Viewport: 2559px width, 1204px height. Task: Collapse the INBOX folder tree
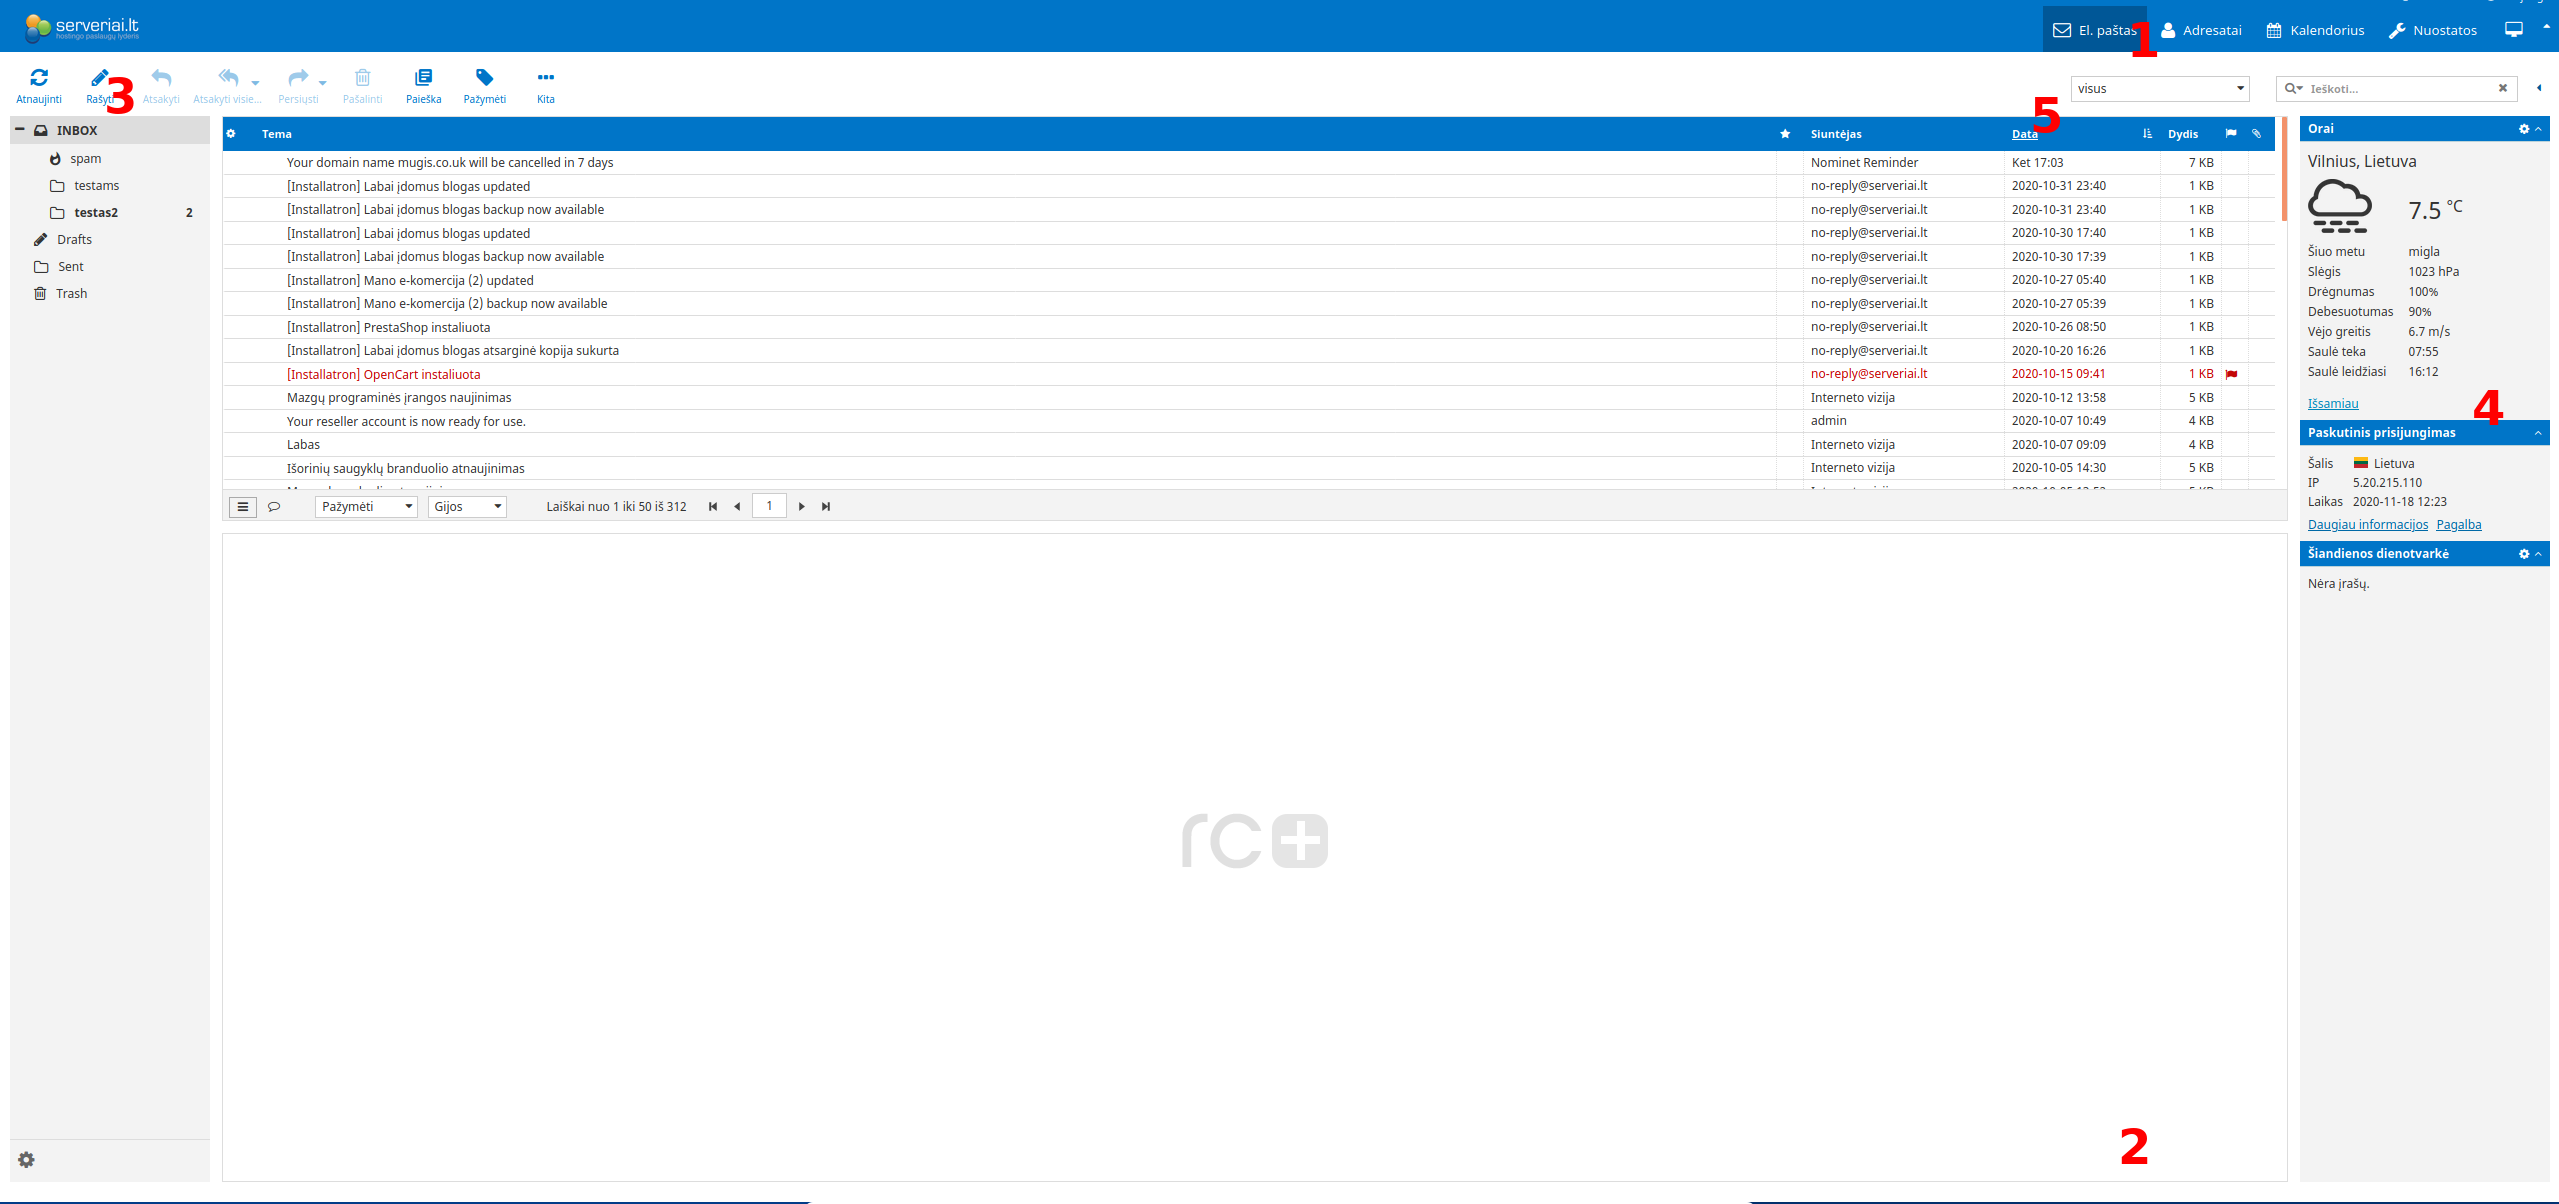(19, 130)
